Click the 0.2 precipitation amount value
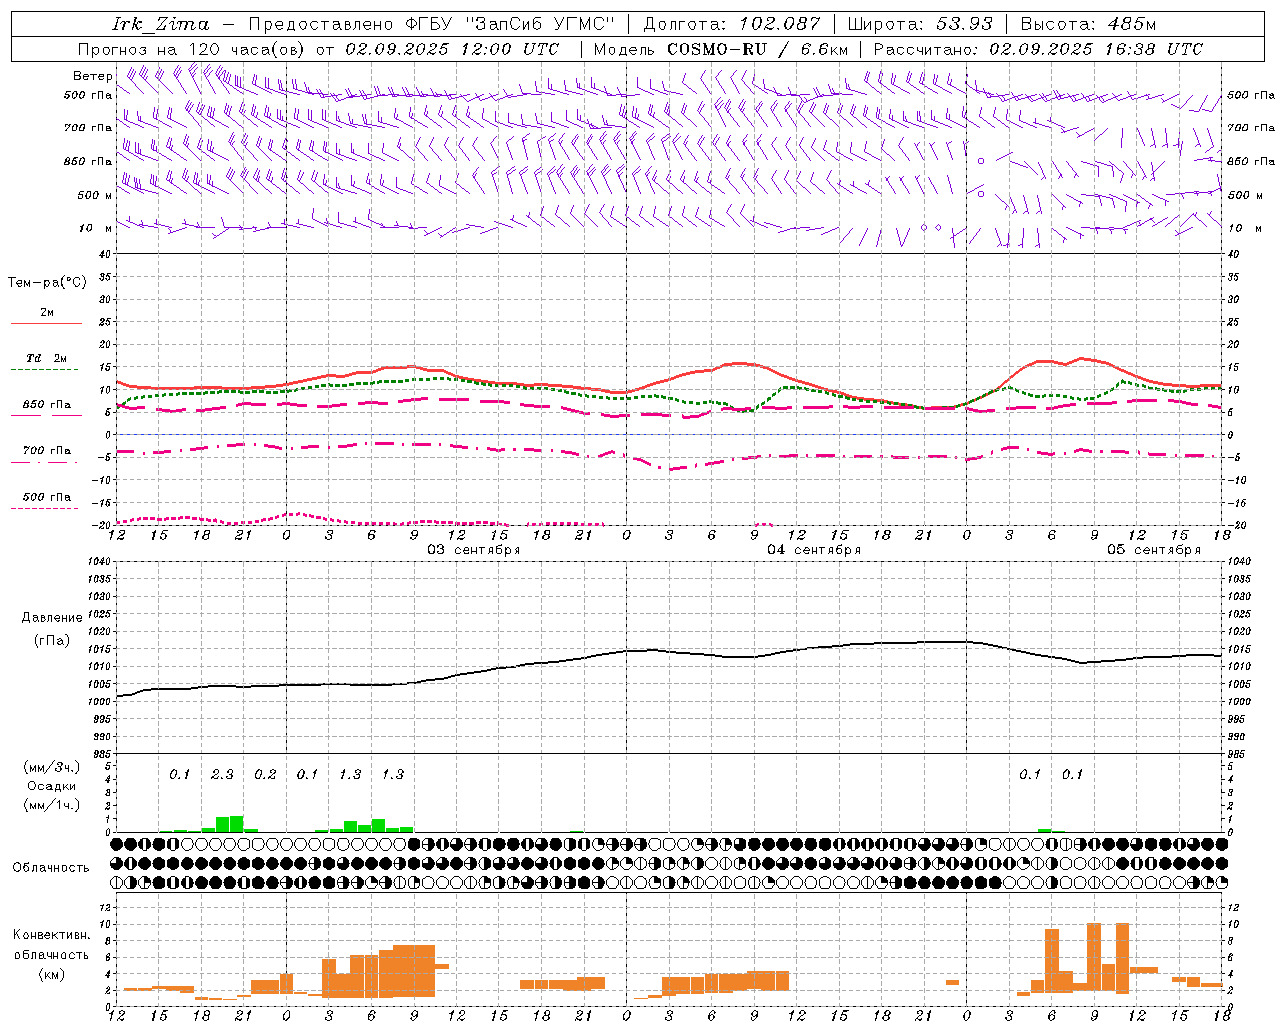The width and height of the screenshot is (1280, 1024). click(265, 774)
